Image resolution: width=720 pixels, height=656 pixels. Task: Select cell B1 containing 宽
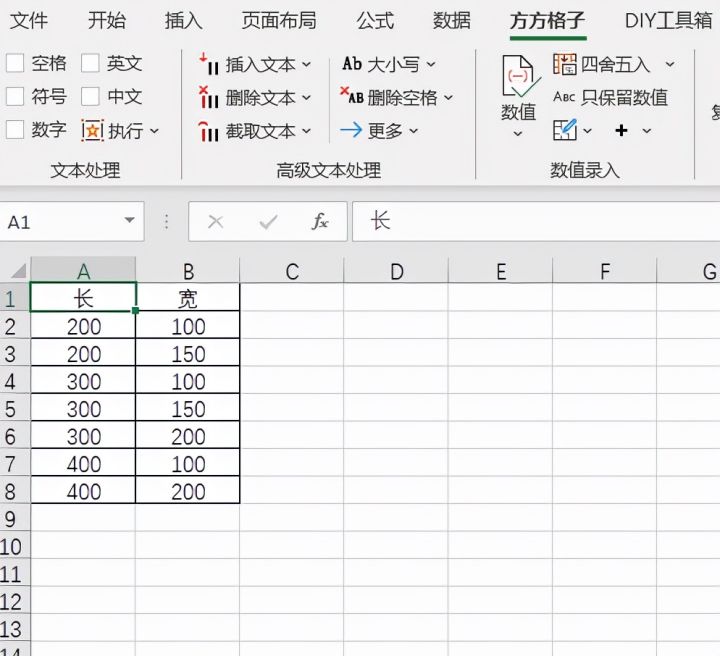click(x=188, y=298)
